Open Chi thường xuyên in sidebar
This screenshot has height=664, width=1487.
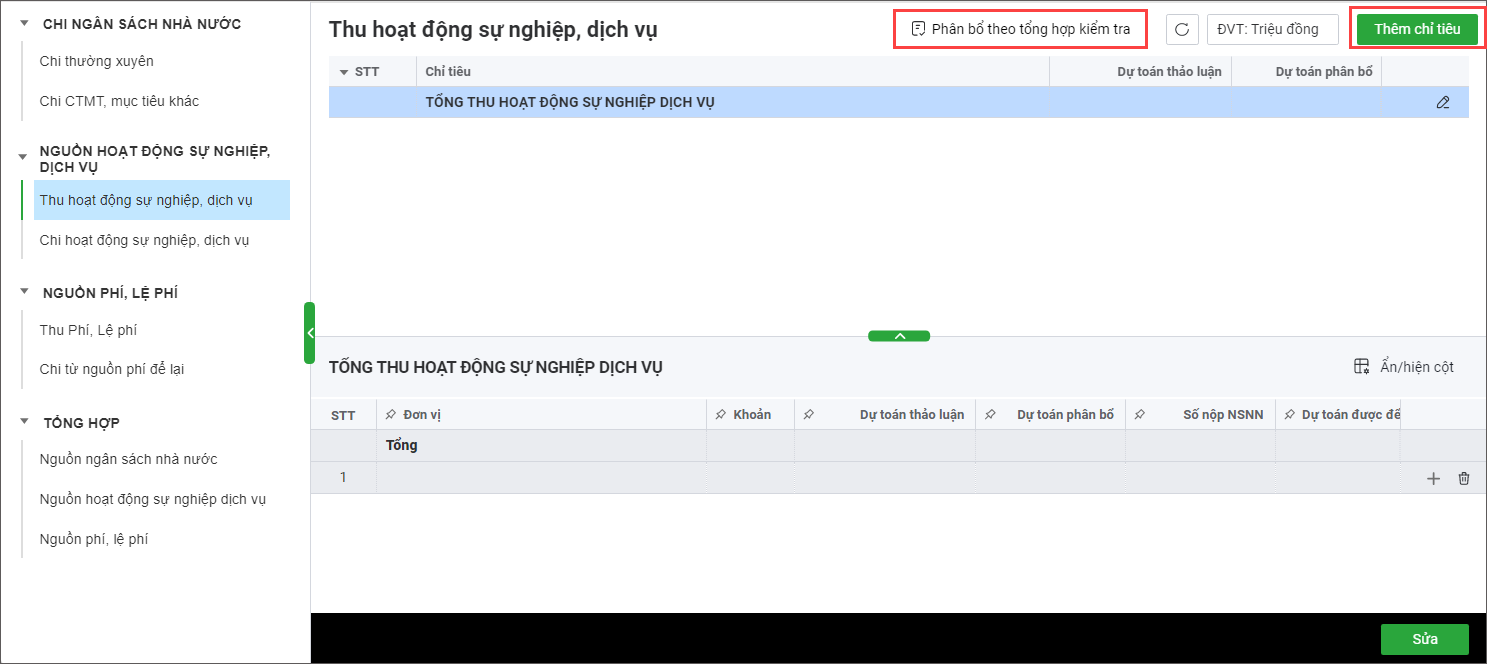96,61
